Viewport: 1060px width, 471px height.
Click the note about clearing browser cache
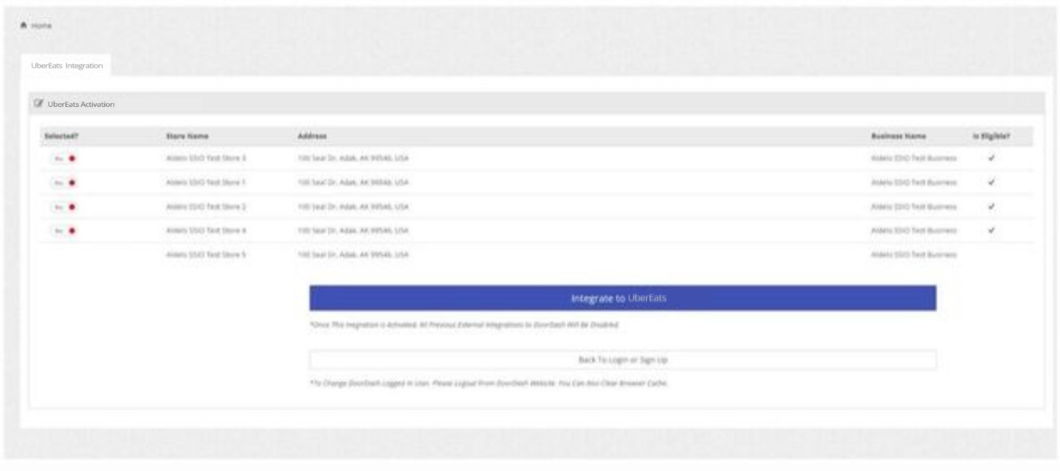[489, 383]
